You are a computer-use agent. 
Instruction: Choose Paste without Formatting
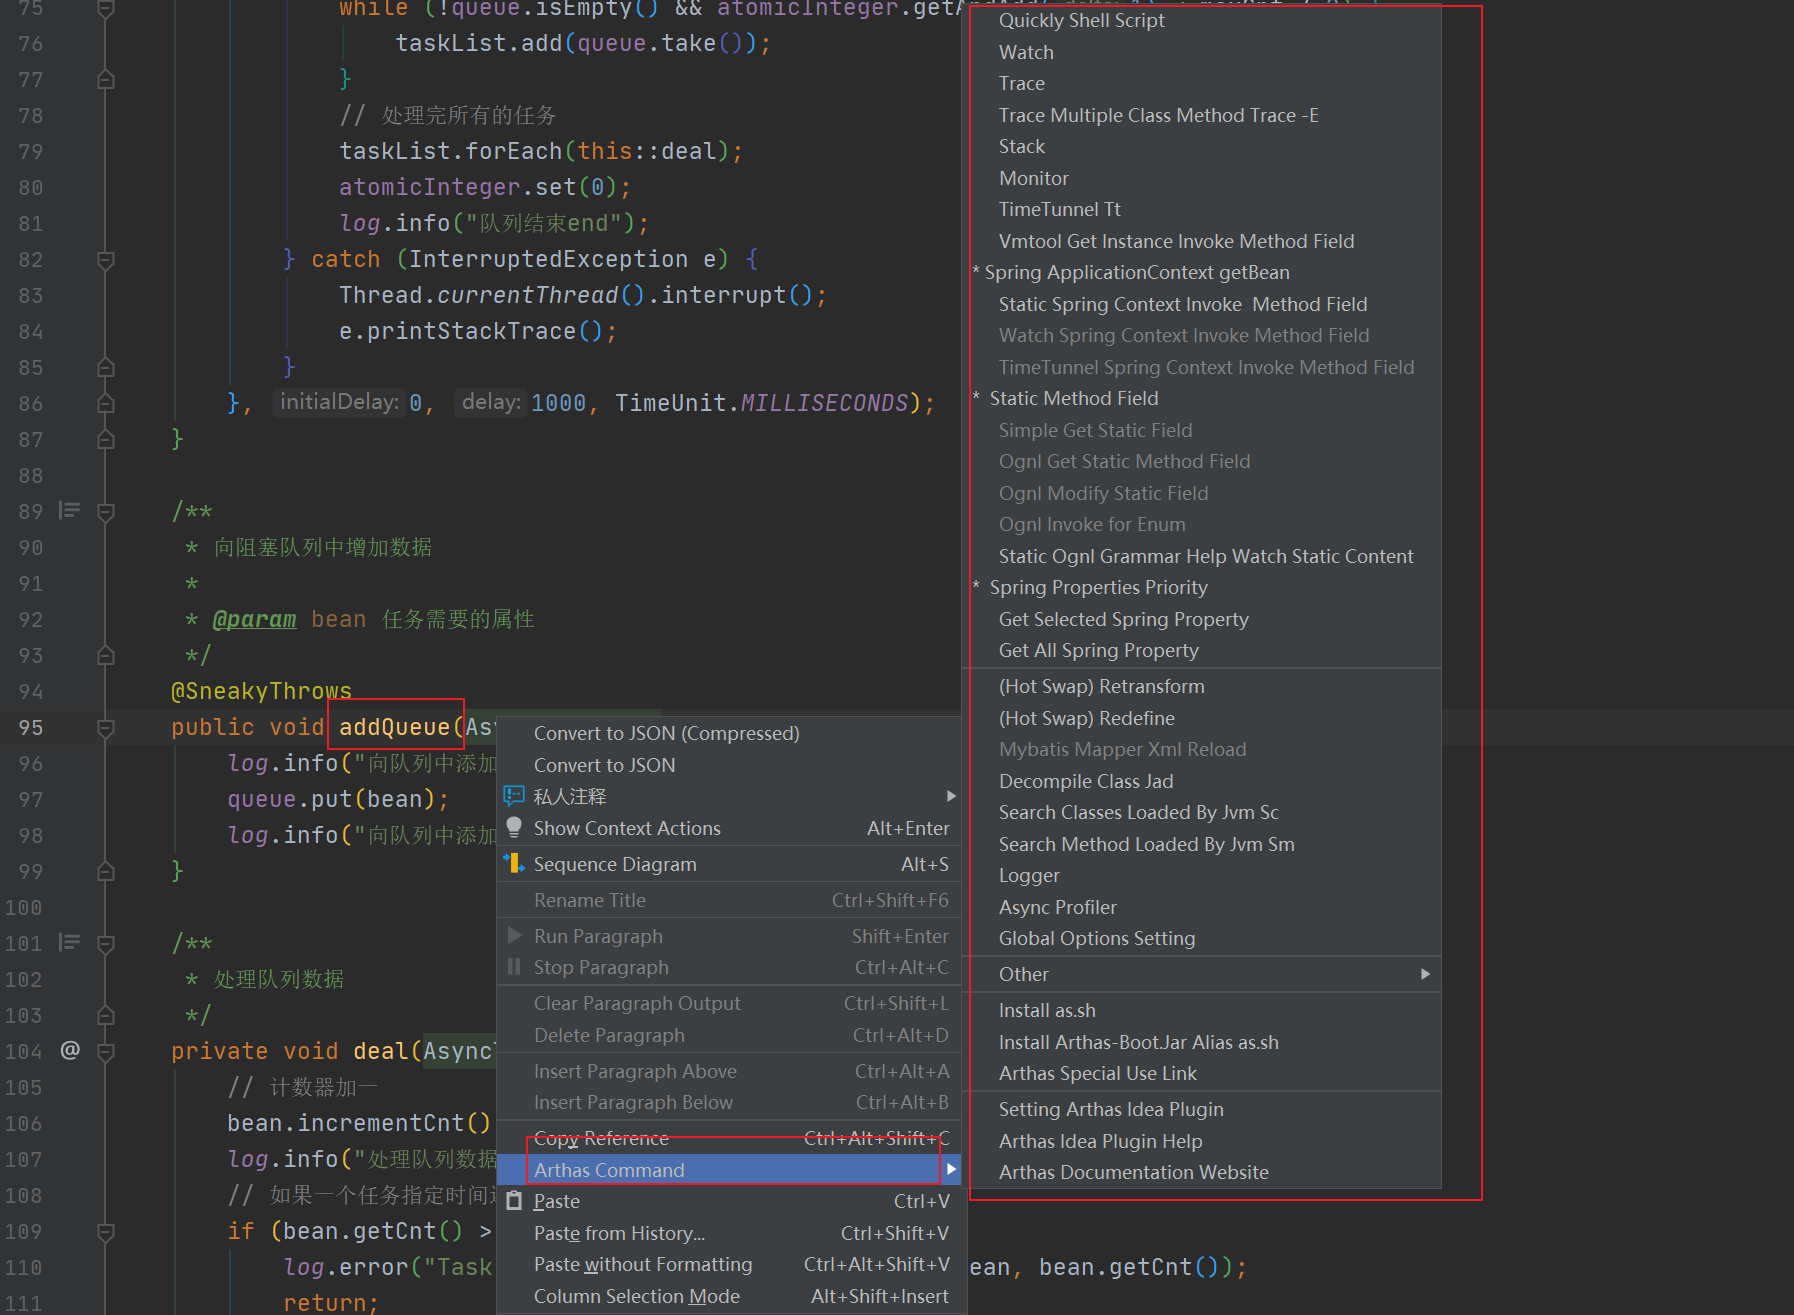(730, 1264)
